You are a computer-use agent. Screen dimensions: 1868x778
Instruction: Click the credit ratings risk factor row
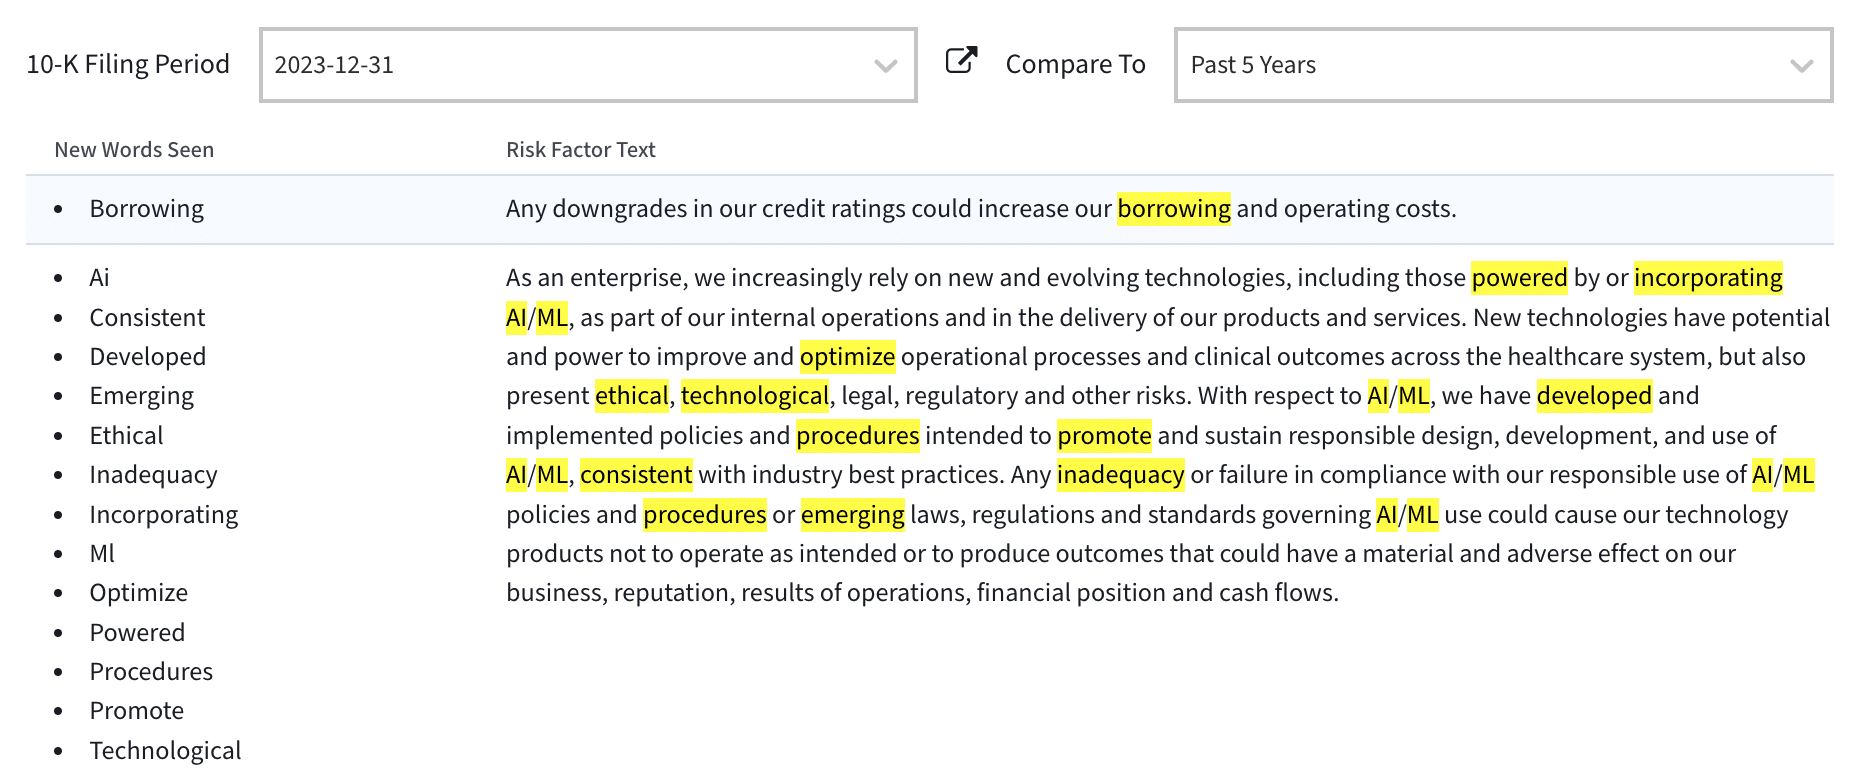tap(980, 209)
